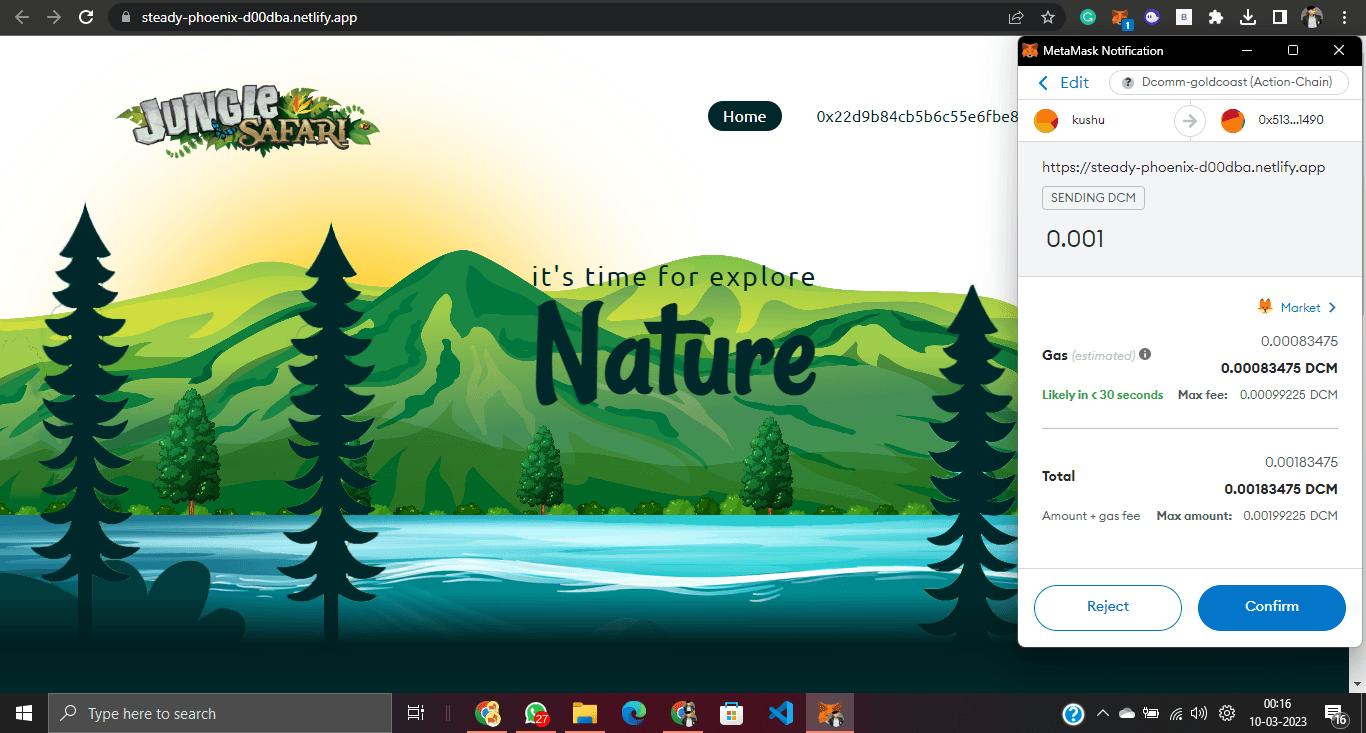Open Visual Studio Code from the taskbar
The width and height of the screenshot is (1366, 733).
click(781, 713)
